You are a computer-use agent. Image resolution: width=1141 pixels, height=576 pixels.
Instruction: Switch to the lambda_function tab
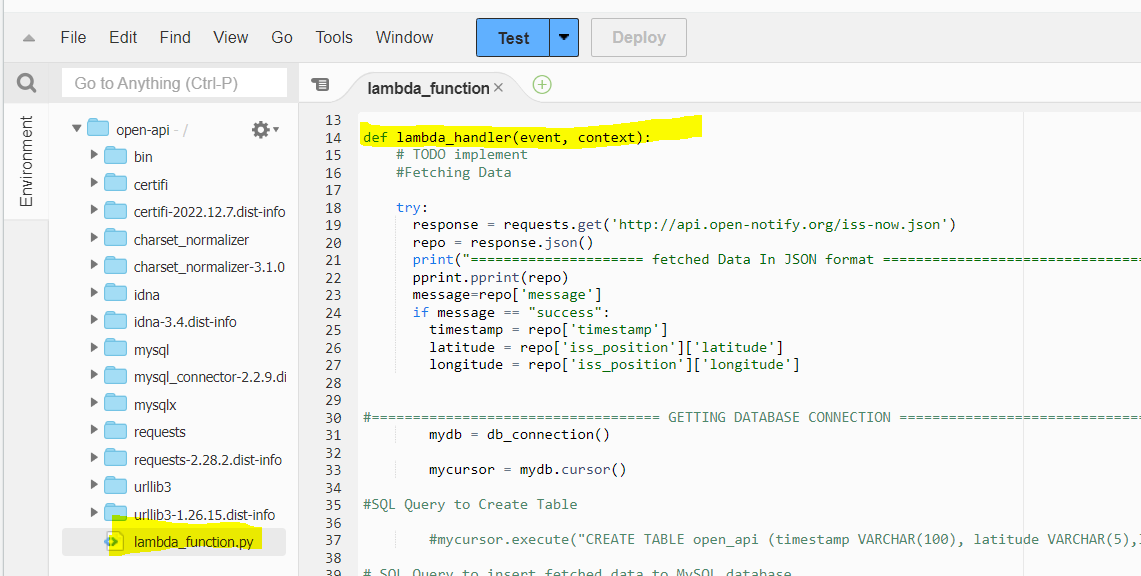coord(428,88)
